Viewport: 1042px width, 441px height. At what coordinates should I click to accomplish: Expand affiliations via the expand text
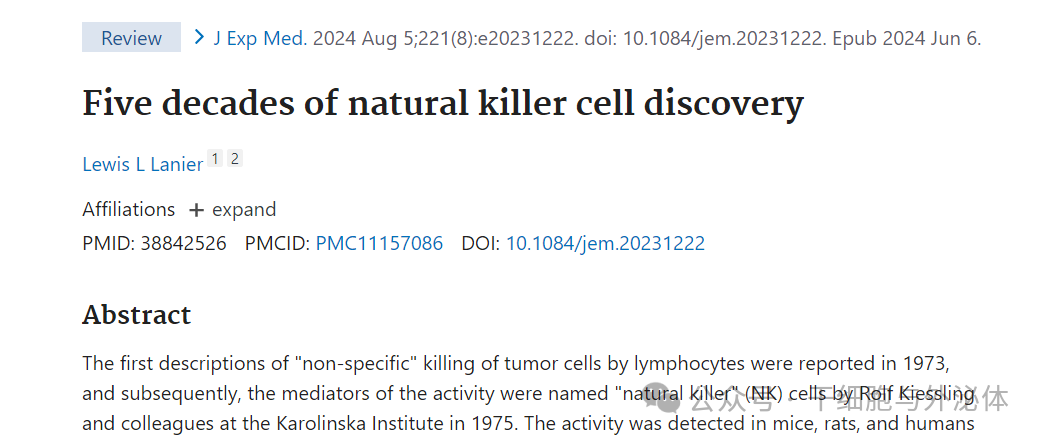tap(244, 210)
